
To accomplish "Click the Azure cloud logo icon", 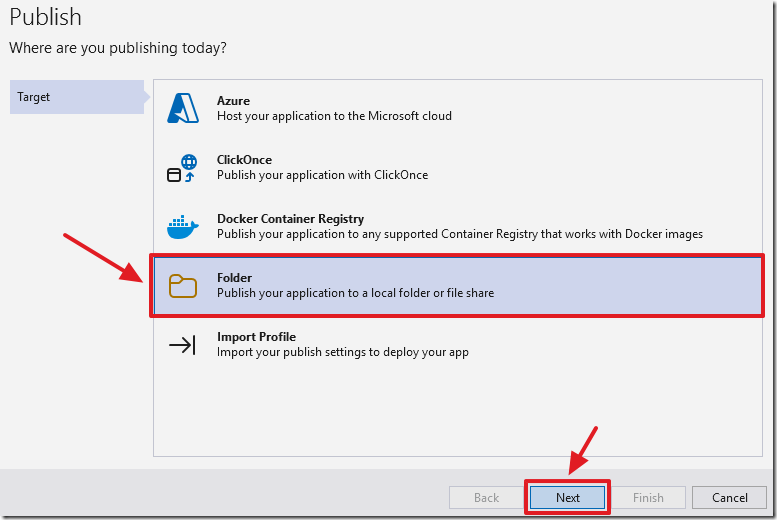I will point(183,108).
